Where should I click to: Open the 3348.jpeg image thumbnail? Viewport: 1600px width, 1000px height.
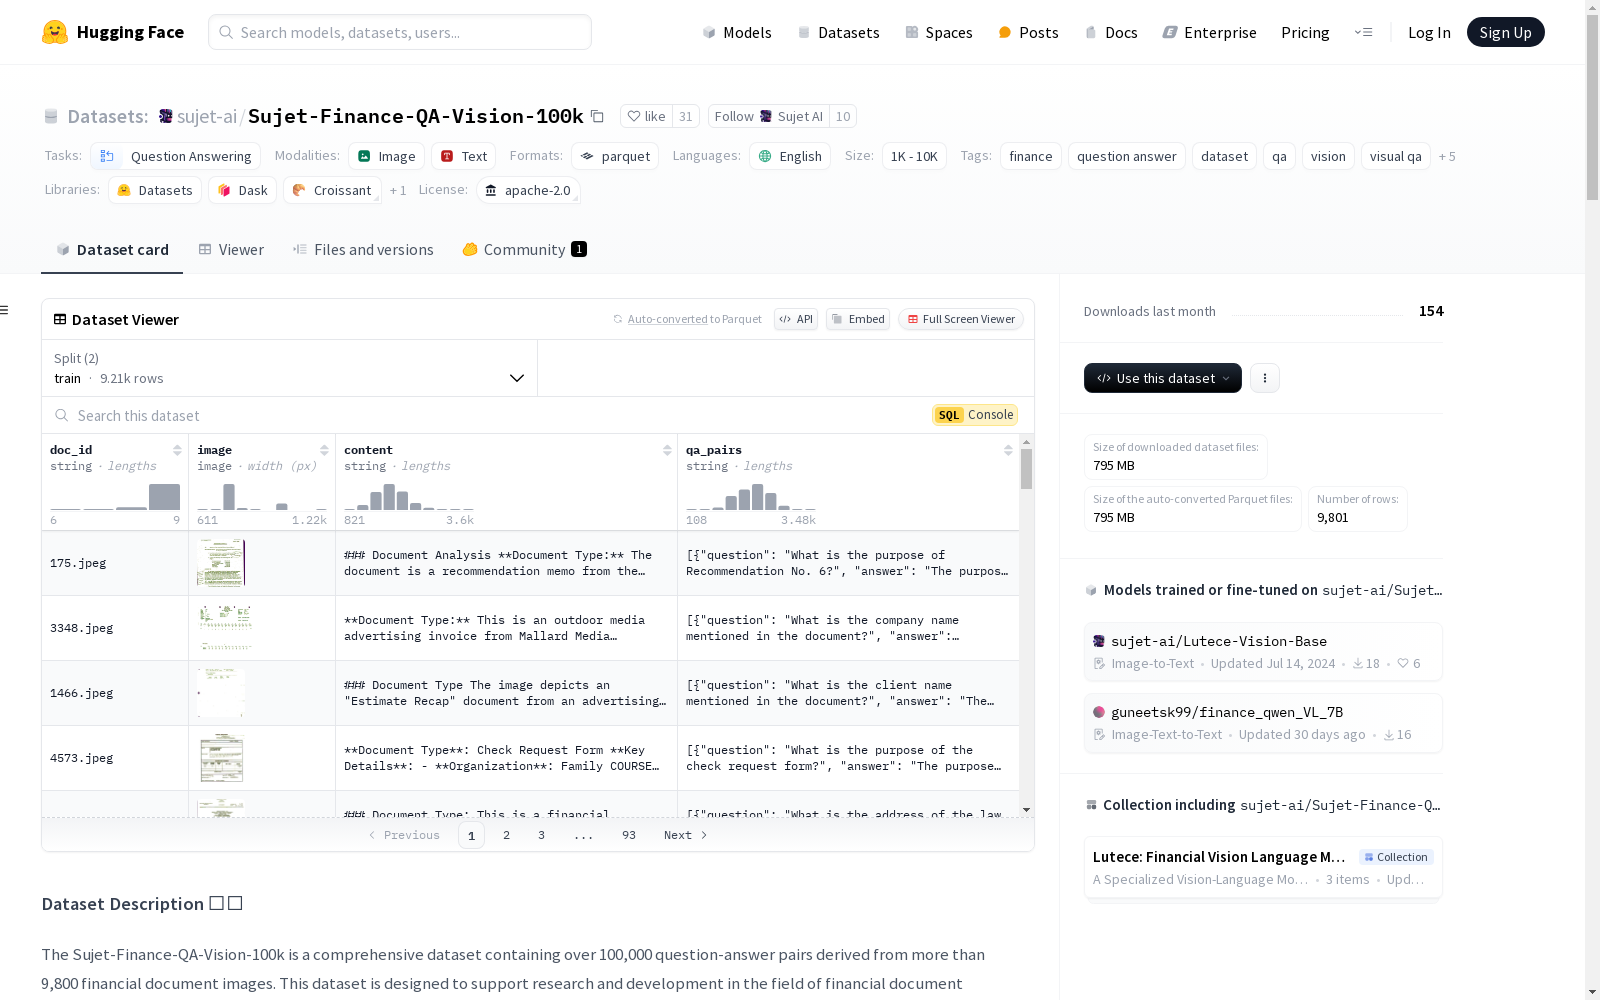pyautogui.click(x=226, y=628)
